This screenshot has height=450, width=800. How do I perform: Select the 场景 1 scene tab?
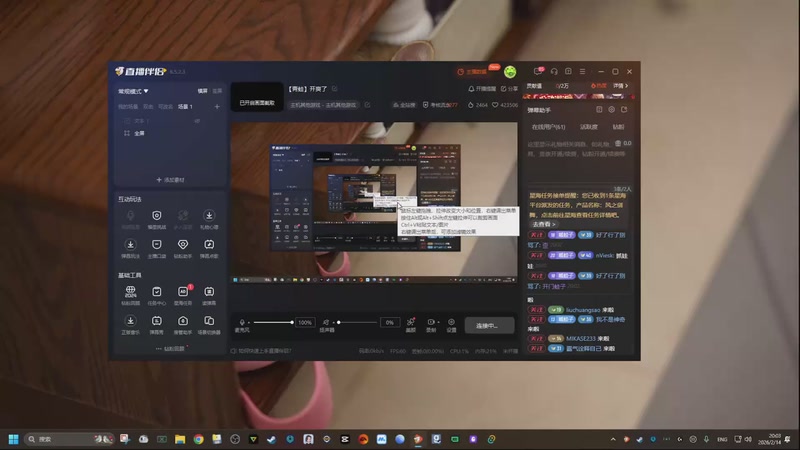click(185, 107)
